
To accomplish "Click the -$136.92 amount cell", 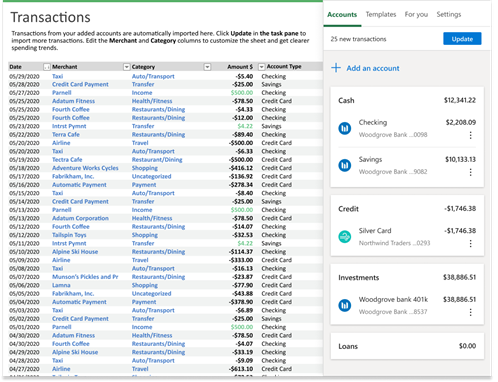I will (x=241, y=176).
